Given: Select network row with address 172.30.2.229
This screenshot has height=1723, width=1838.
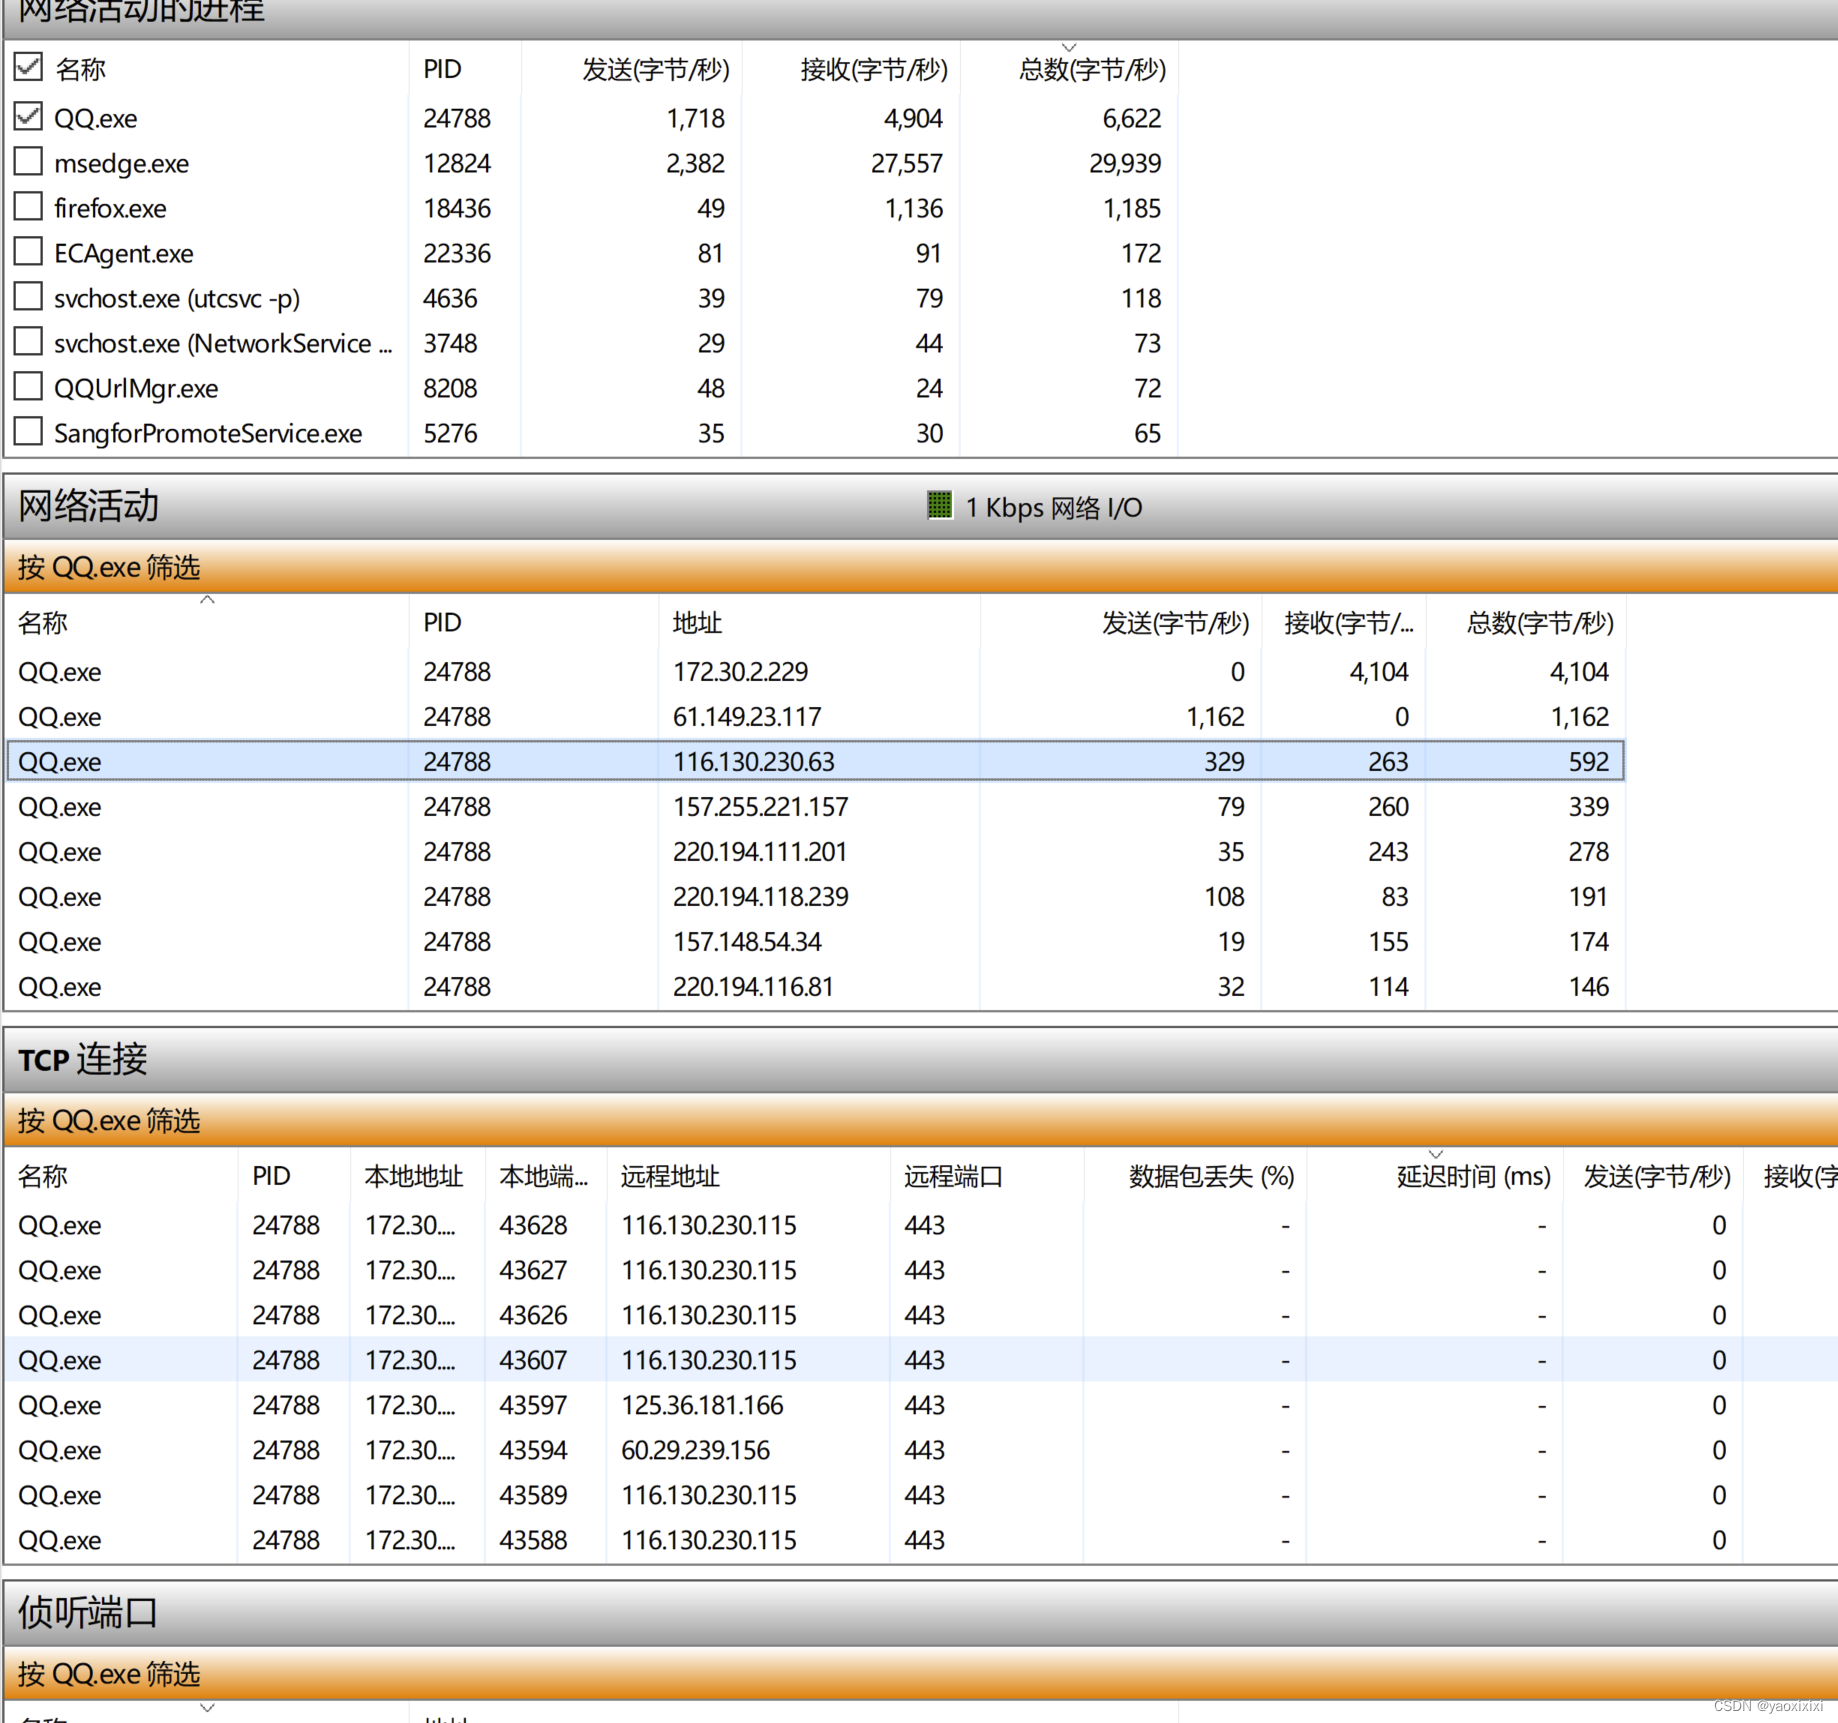Looking at the screenshot, I should click(x=815, y=672).
